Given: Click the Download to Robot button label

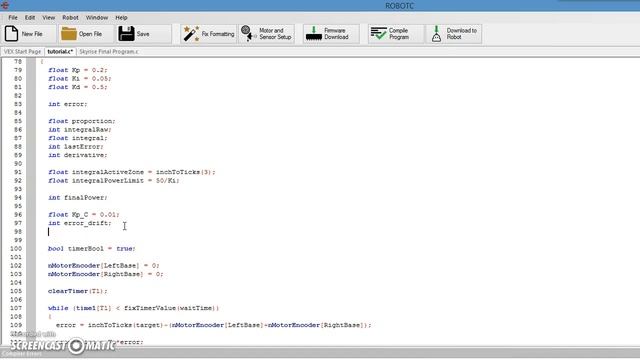Looking at the screenshot, I should click(462, 33).
